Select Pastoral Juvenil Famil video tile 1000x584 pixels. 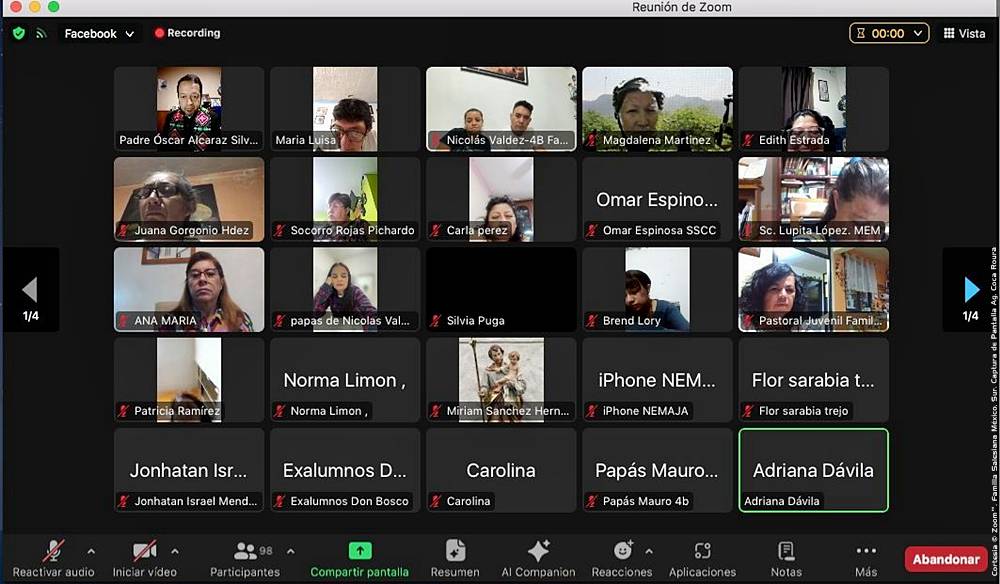click(814, 289)
